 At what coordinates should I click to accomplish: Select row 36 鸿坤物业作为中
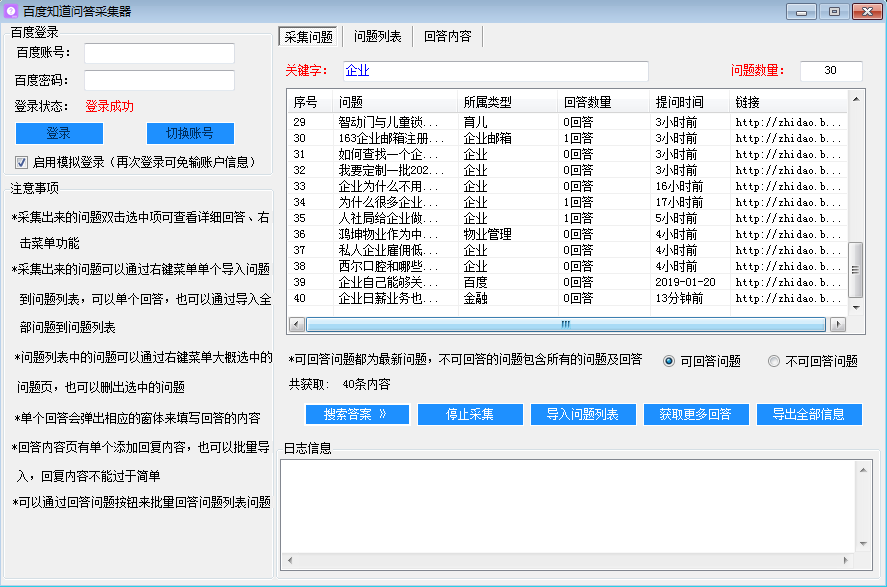pyautogui.click(x=567, y=234)
